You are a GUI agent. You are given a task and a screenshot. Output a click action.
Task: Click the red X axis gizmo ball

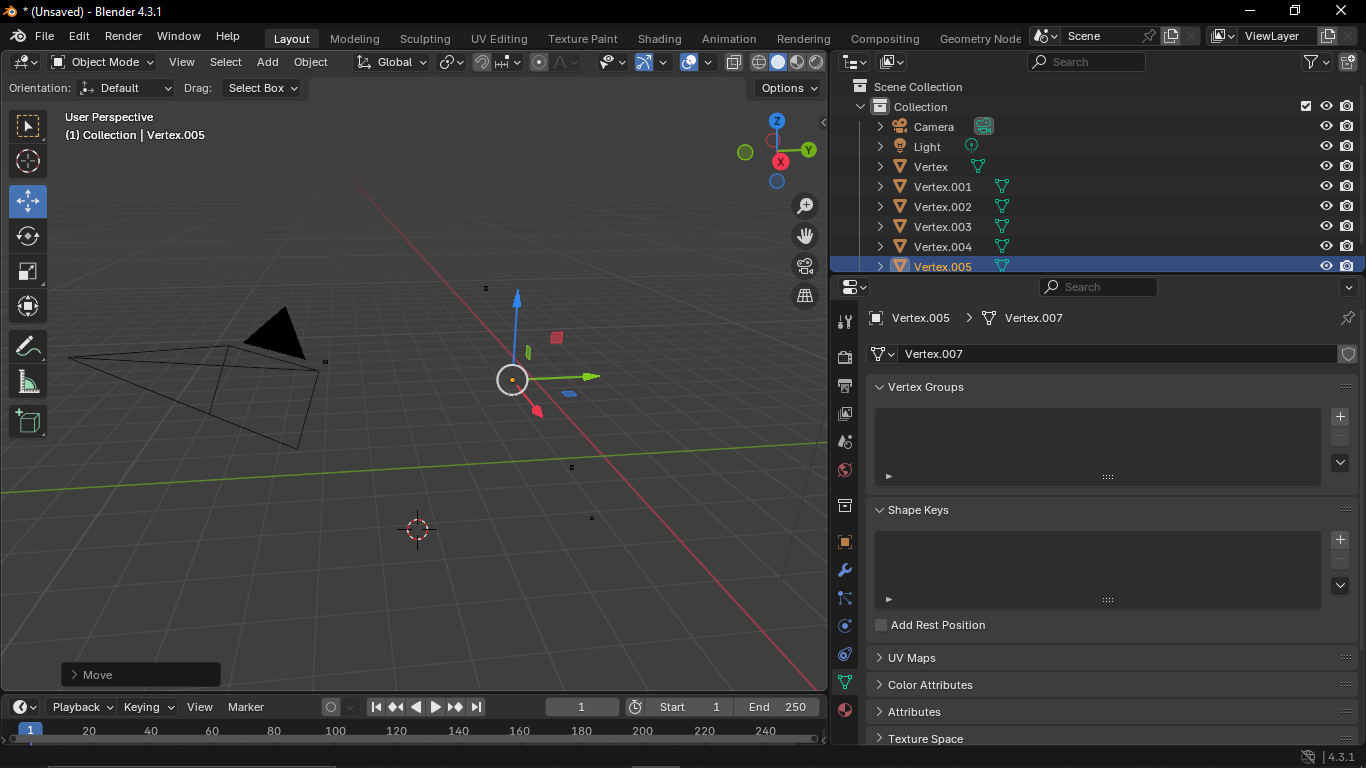point(781,162)
